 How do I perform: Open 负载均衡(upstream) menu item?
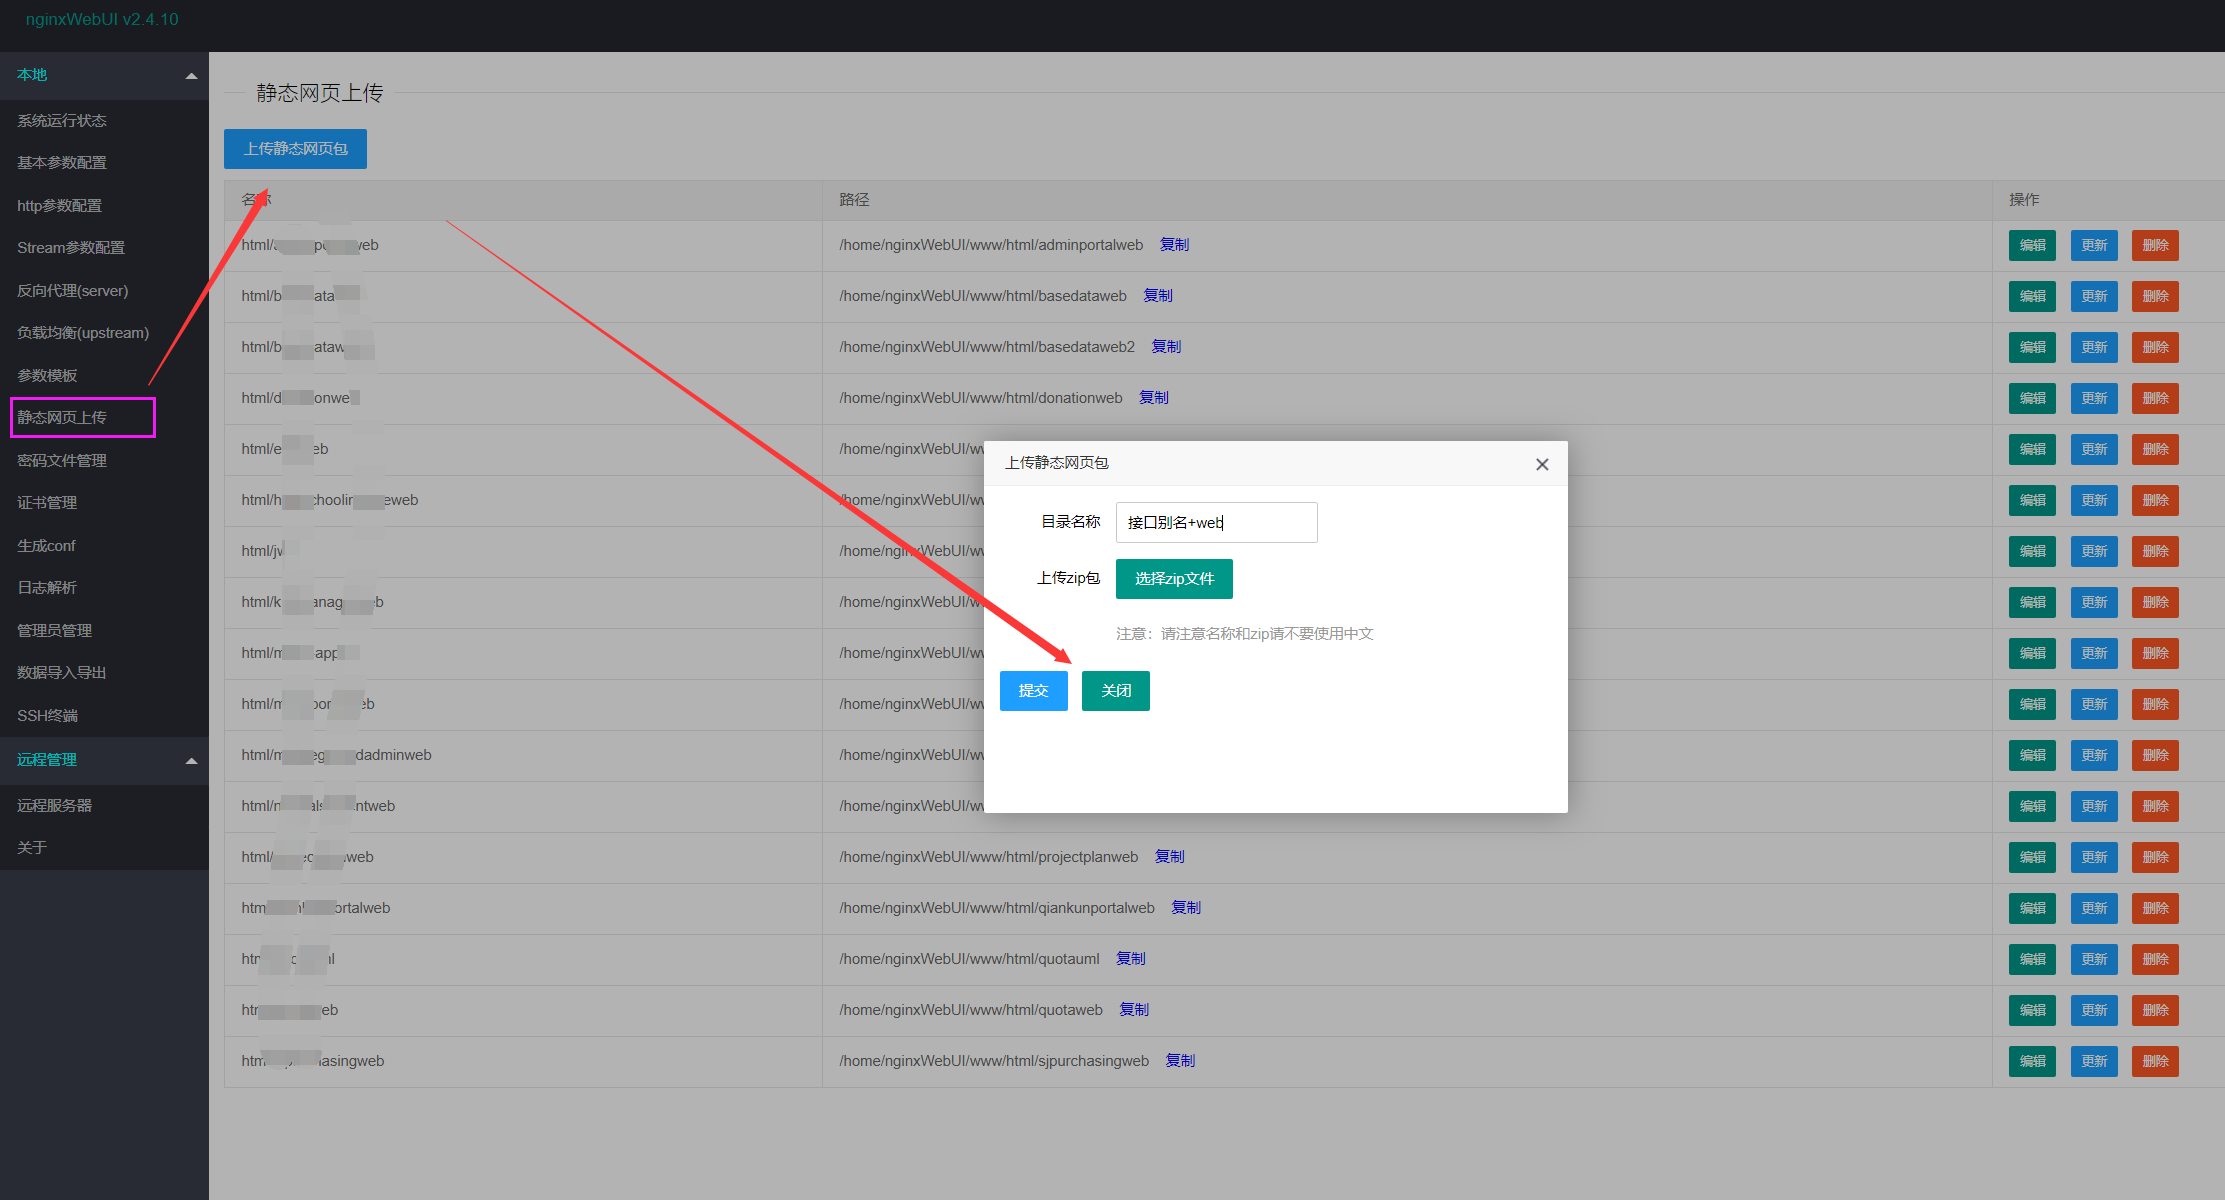83,333
